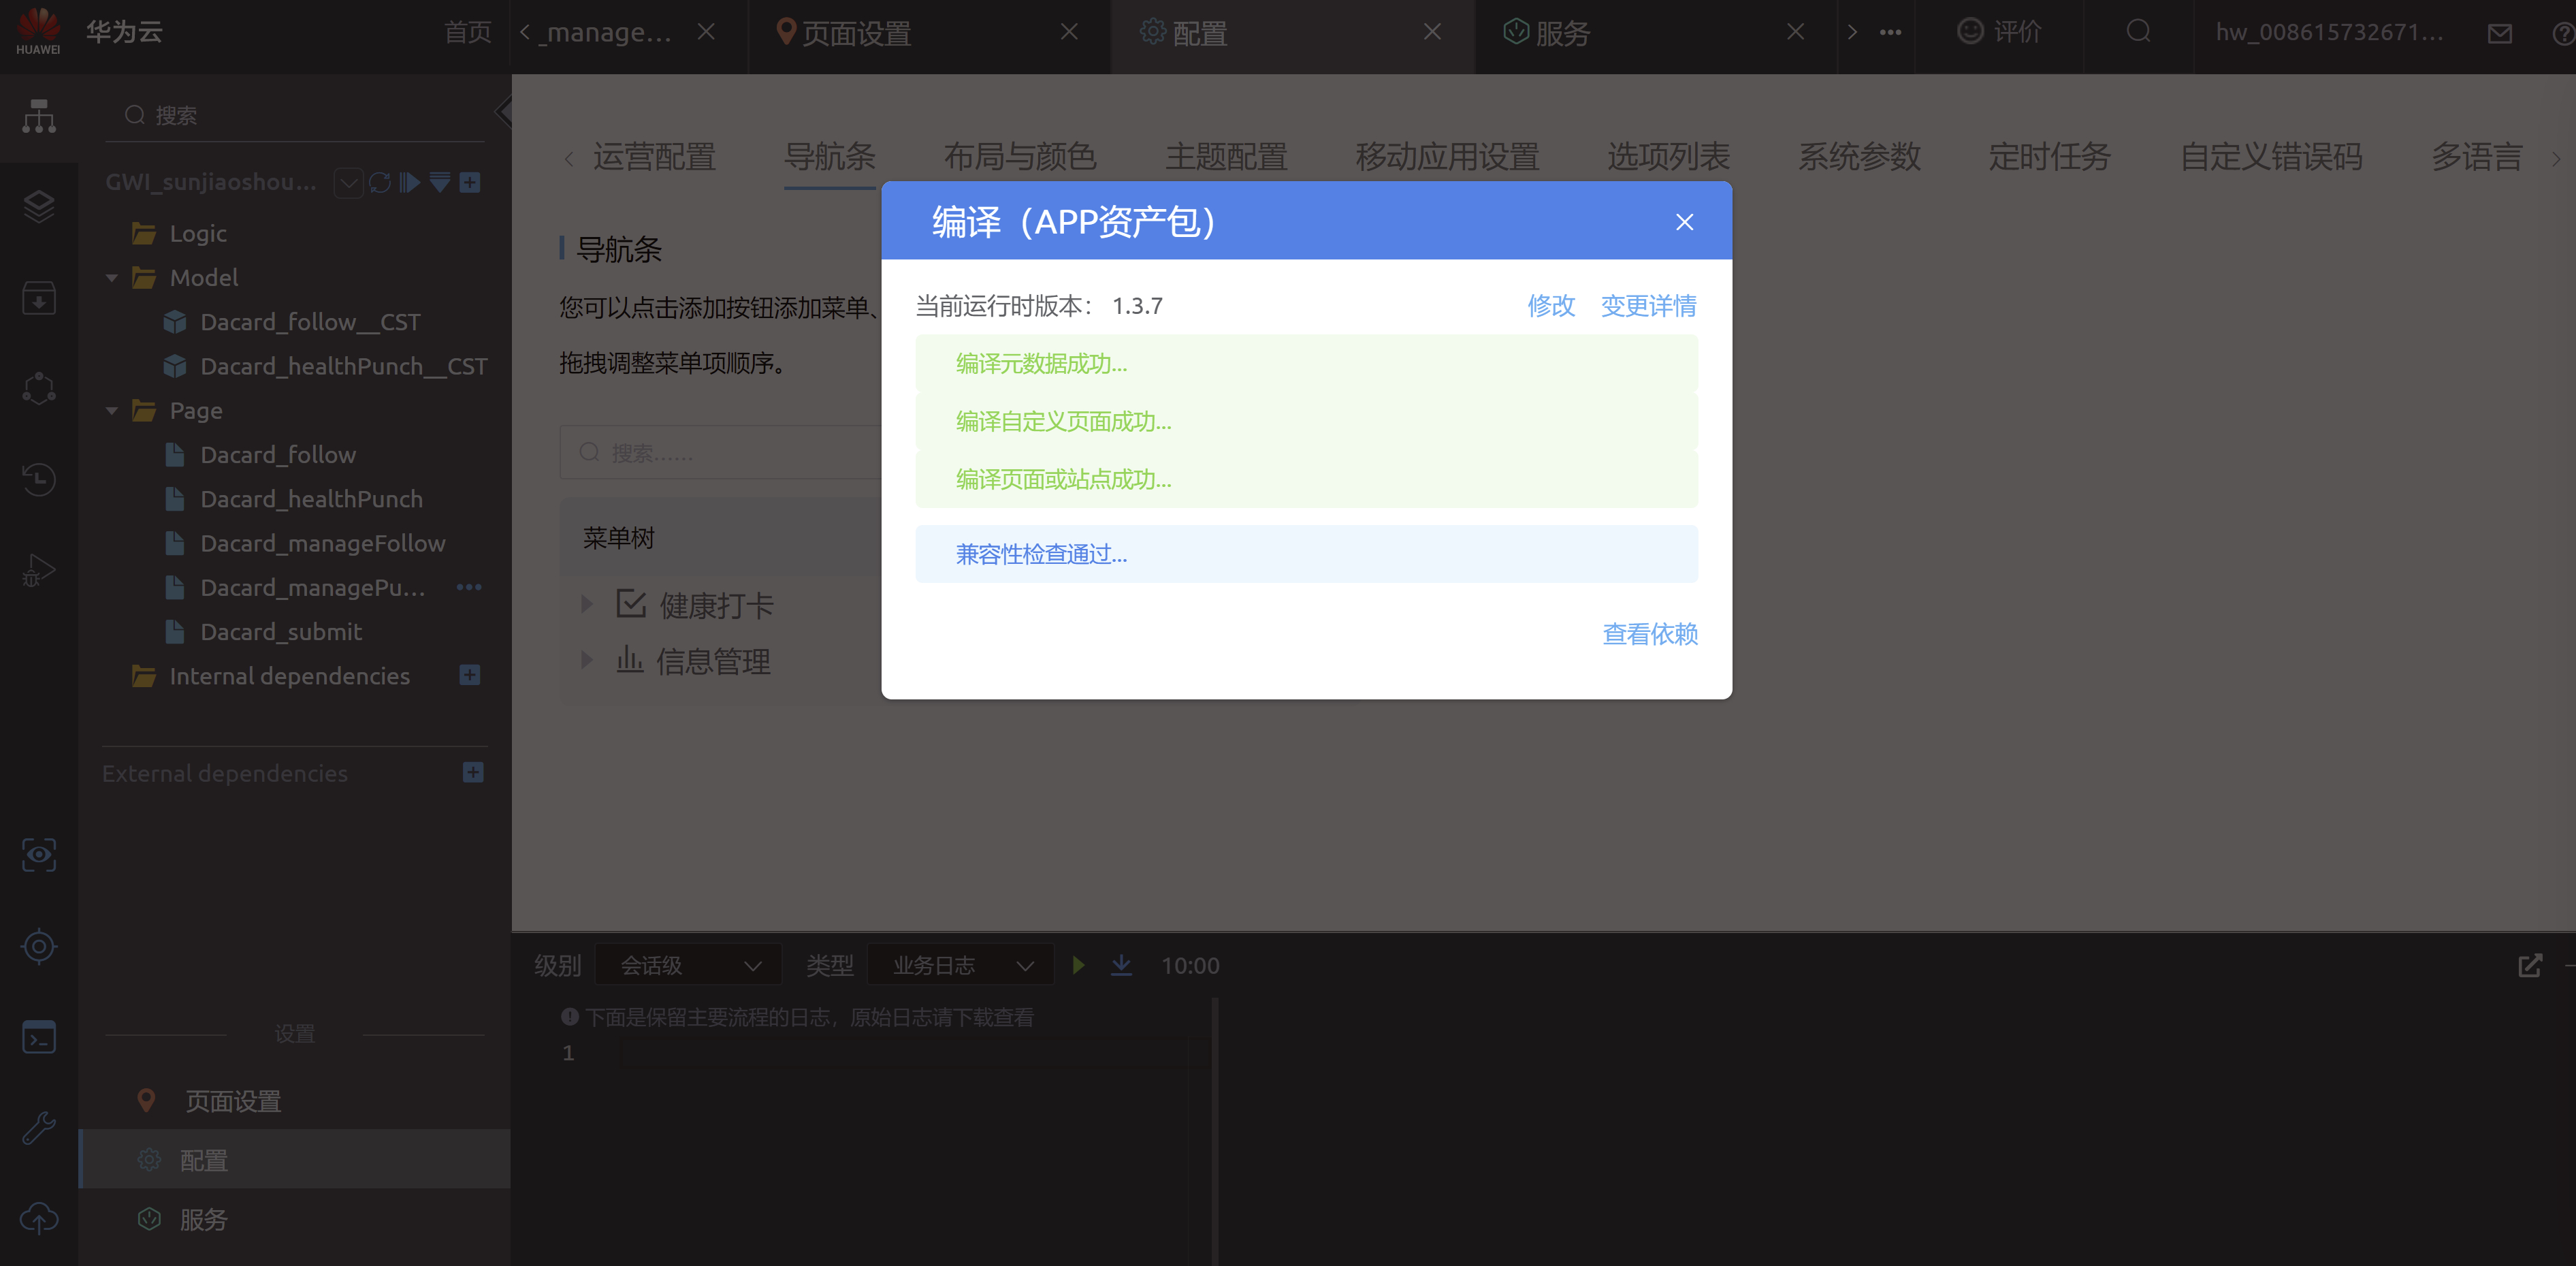Image resolution: width=2576 pixels, height=1266 pixels.
Task: Switch to the 系统参数 tab
Action: [1859, 157]
